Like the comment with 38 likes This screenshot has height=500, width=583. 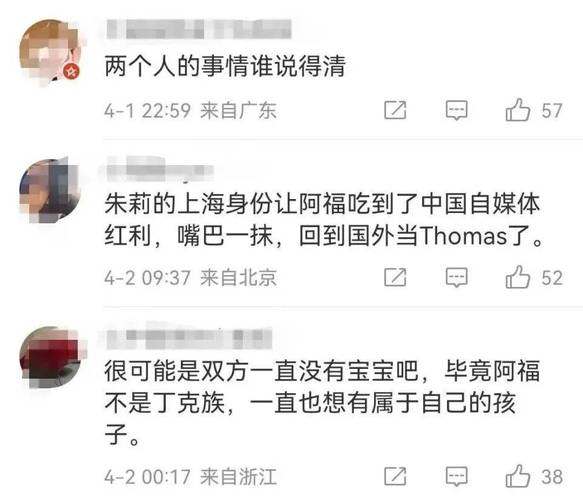[518, 476]
